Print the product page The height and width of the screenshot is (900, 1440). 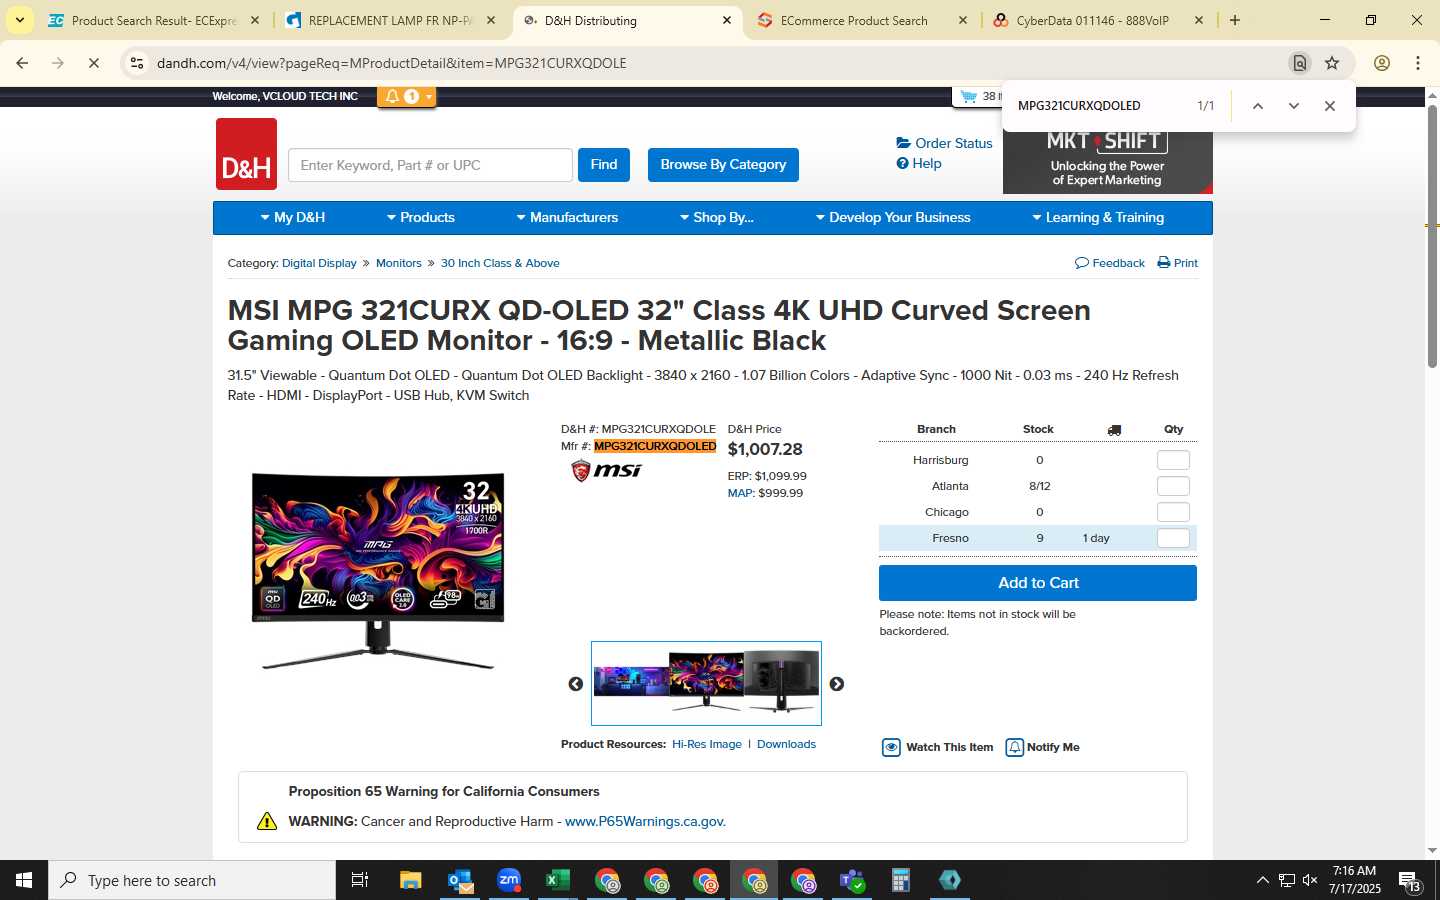[x=1178, y=263]
